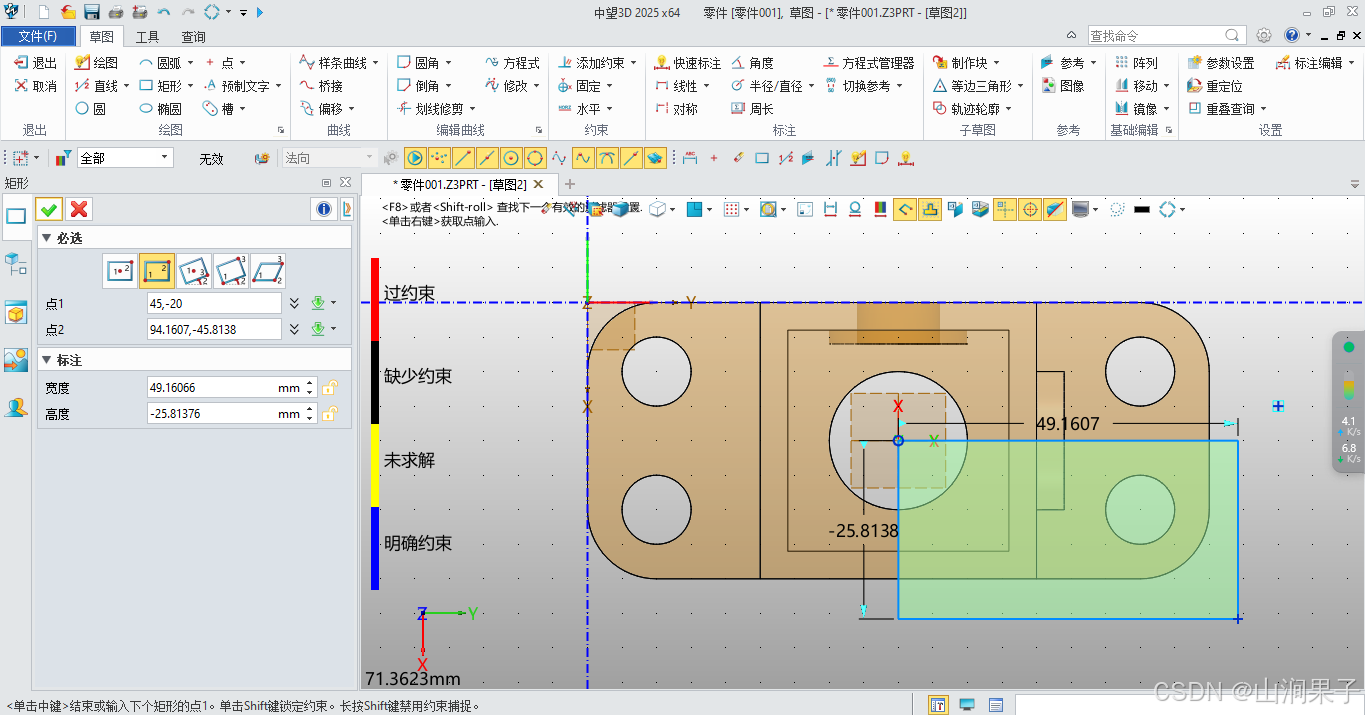1365x715 pixels.
Task: Click the 方程式管理器 button
Action: click(x=869, y=63)
